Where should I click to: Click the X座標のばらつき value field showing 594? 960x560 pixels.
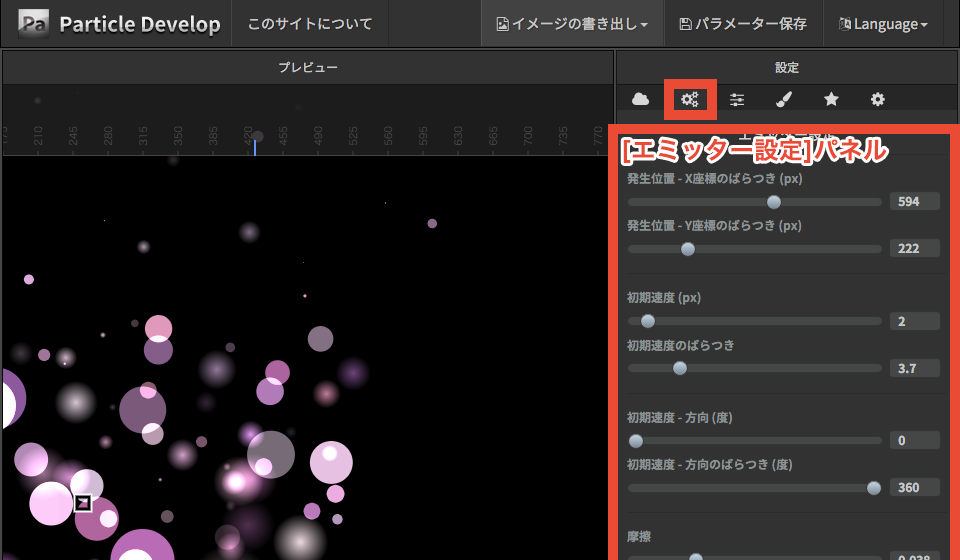914,202
